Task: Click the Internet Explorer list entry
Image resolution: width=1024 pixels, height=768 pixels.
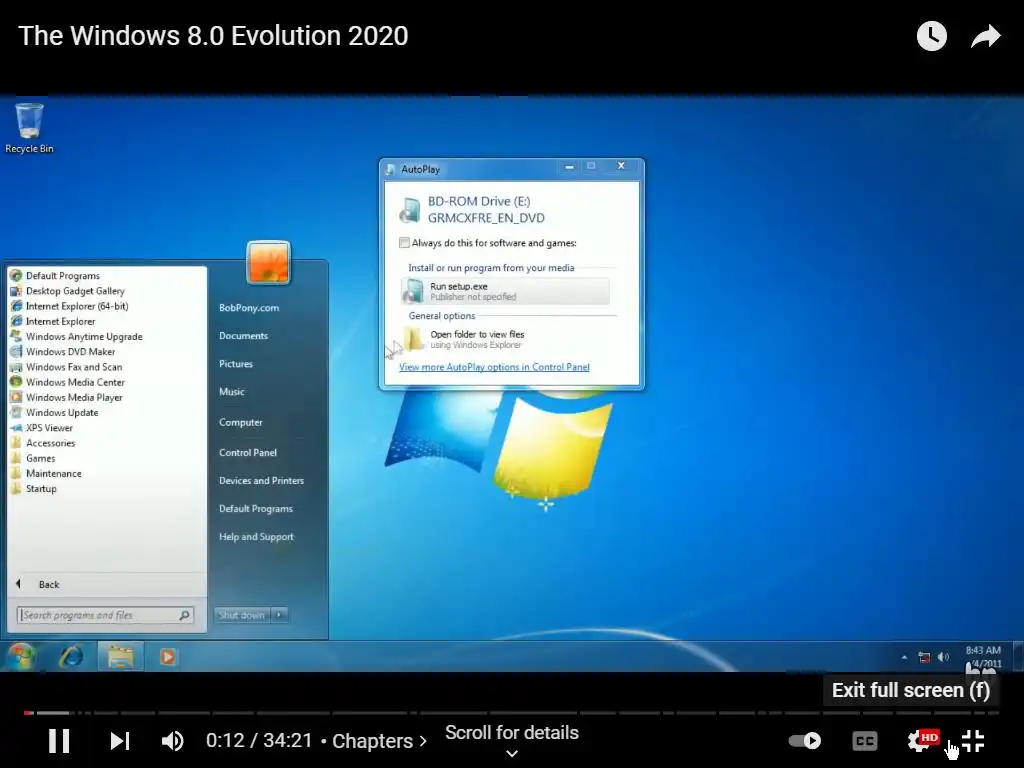Action: [x=61, y=321]
